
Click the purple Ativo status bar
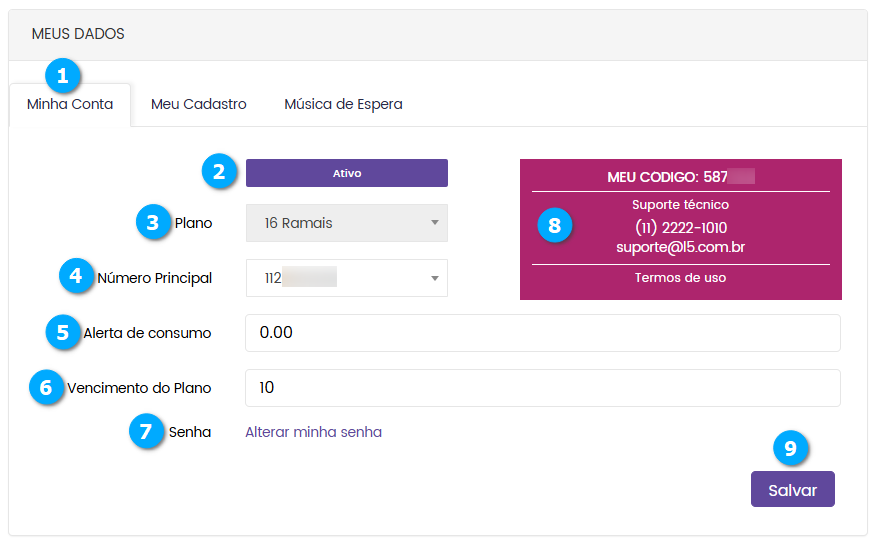point(346,173)
